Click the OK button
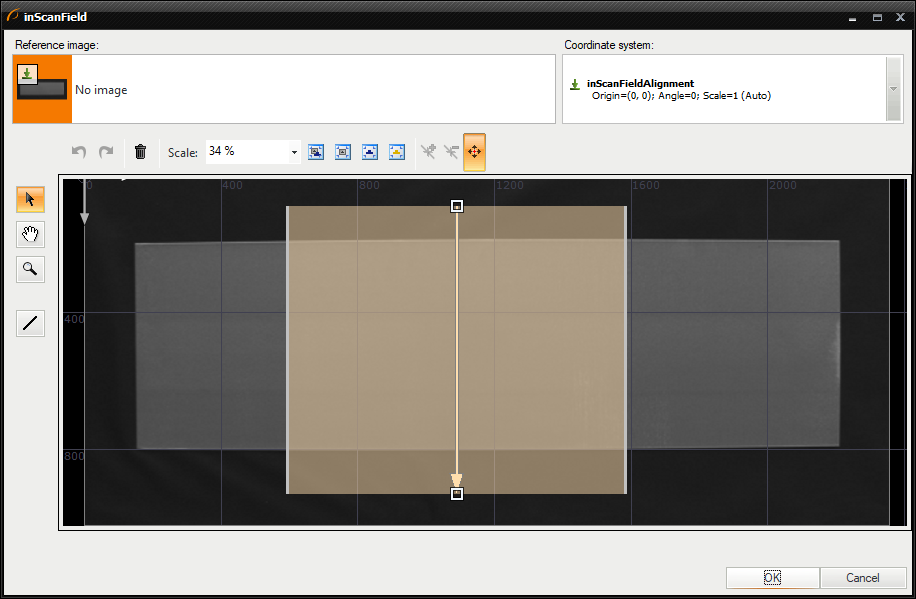The image size is (916, 599). 772,578
